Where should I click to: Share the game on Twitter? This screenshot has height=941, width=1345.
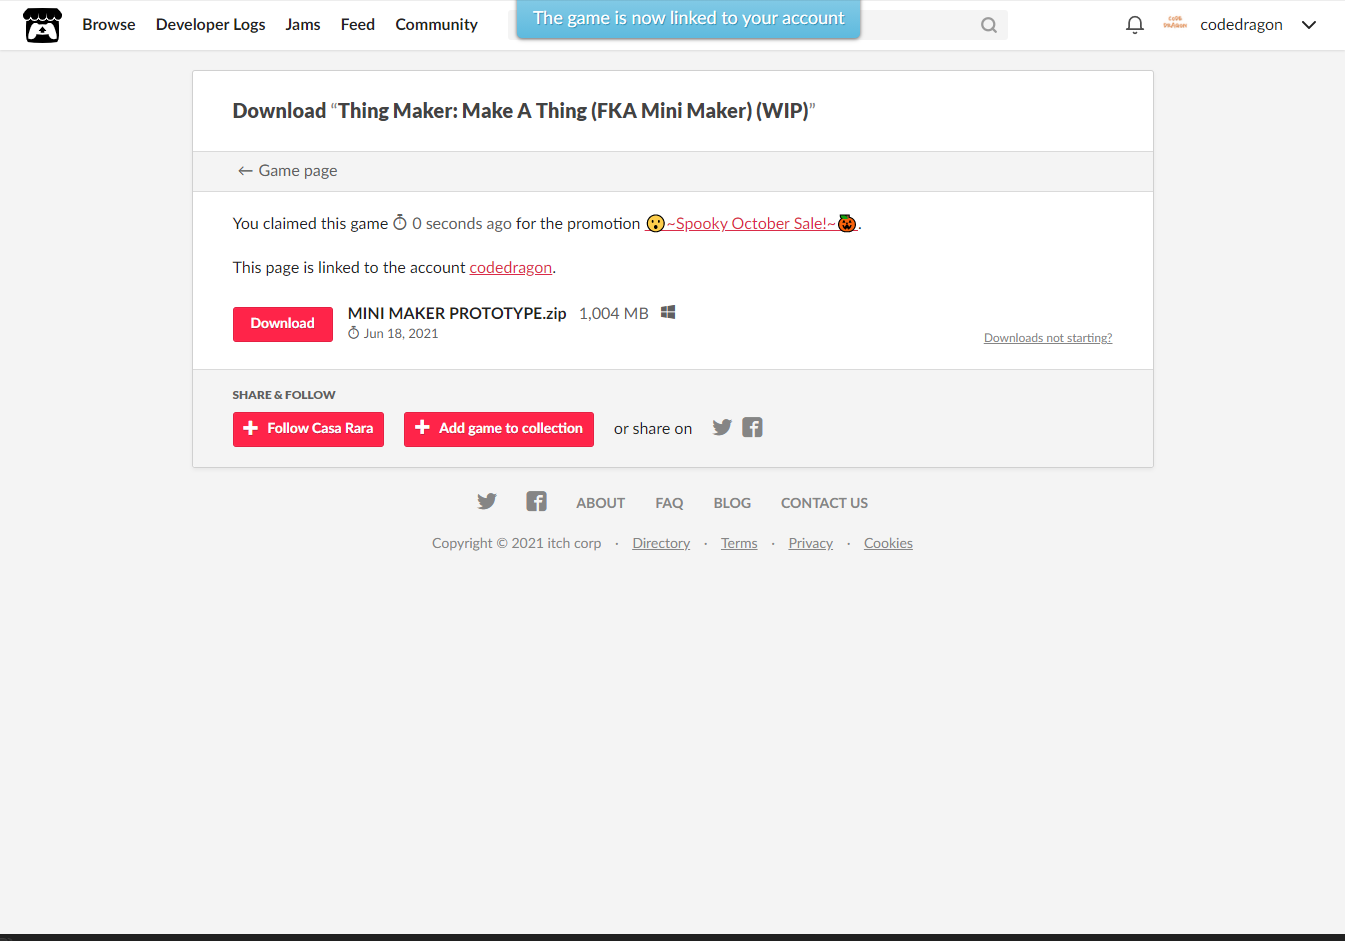point(722,428)
